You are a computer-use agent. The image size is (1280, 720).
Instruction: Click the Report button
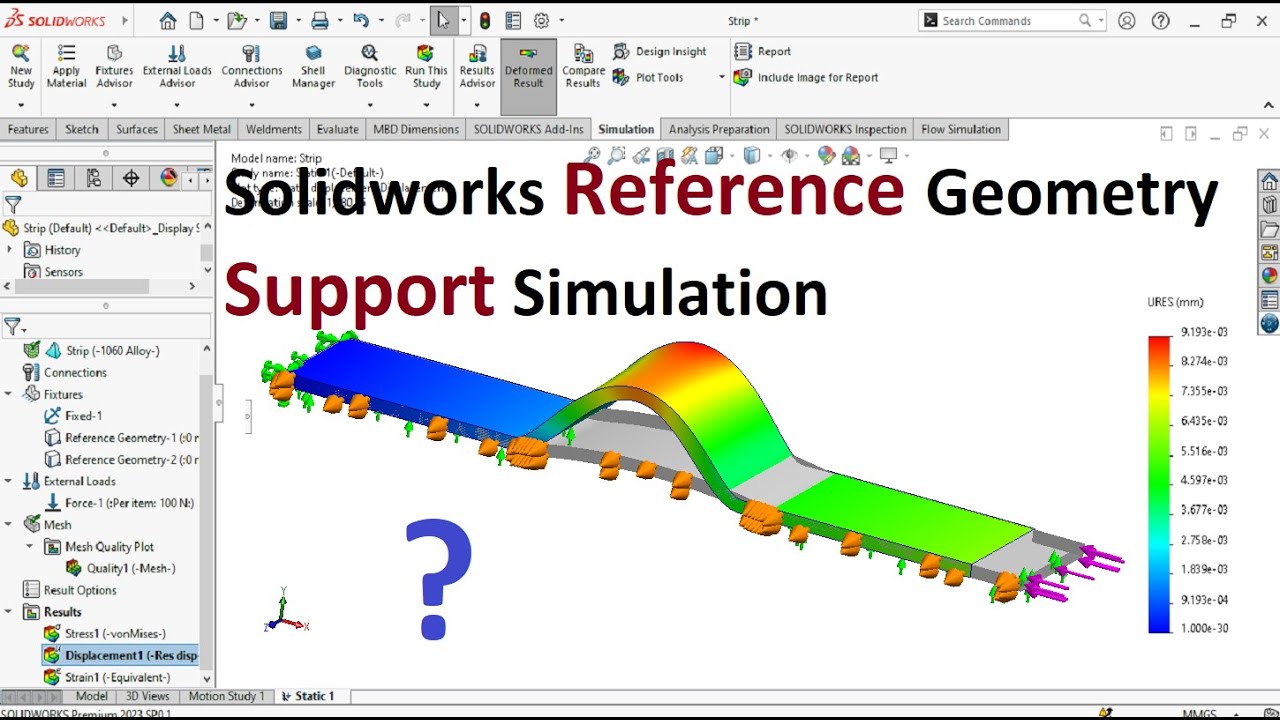(762, 51)
